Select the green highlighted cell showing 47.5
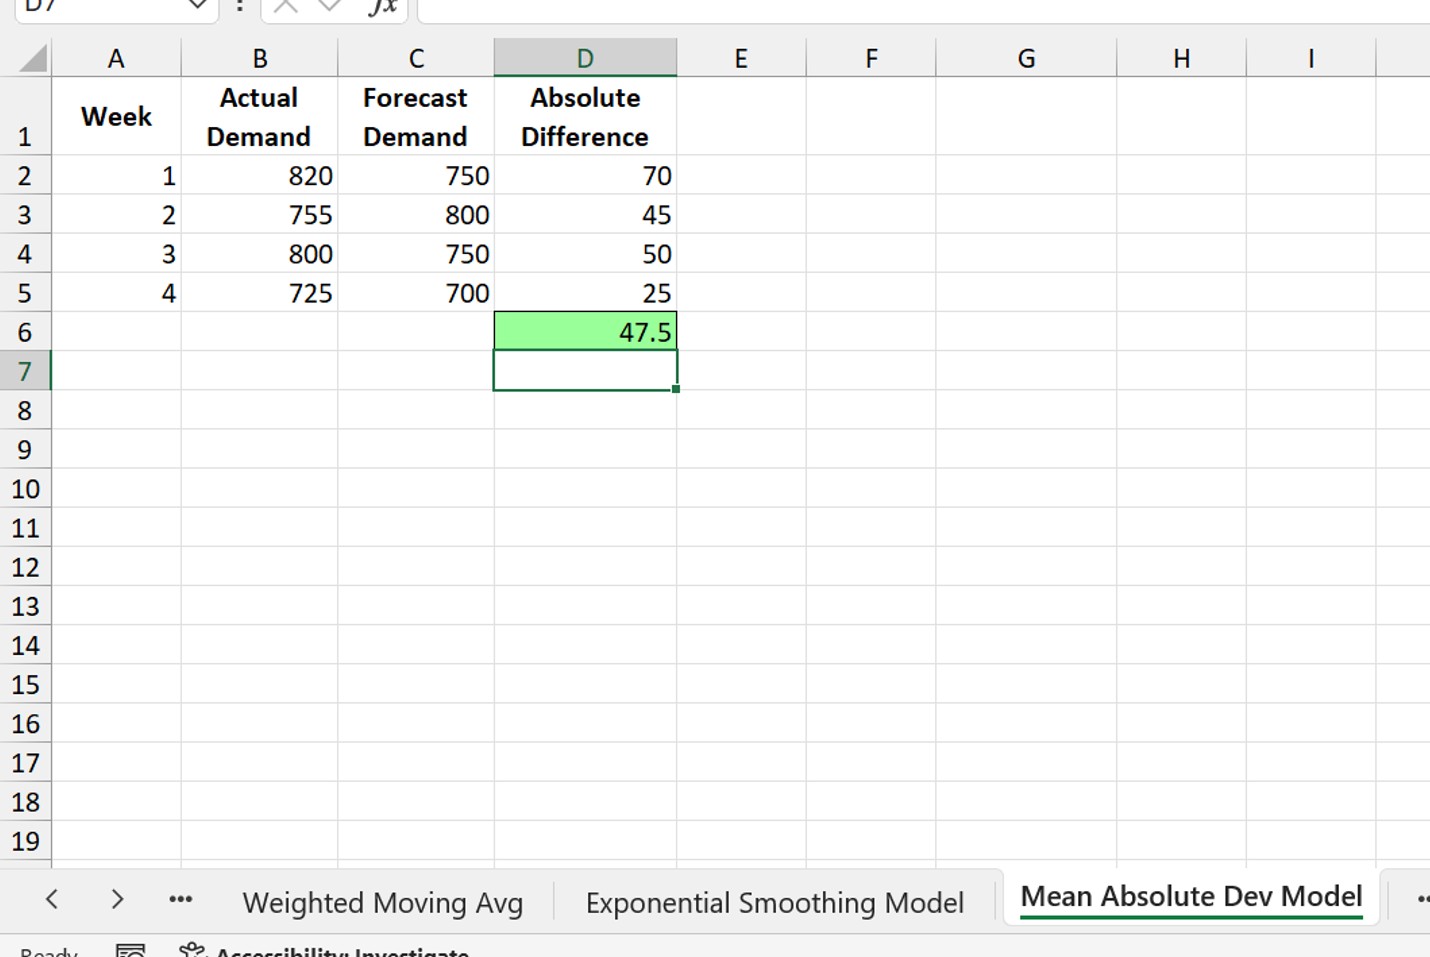Viewport: 1430px width, 957px height. click(x=585, y=331)
